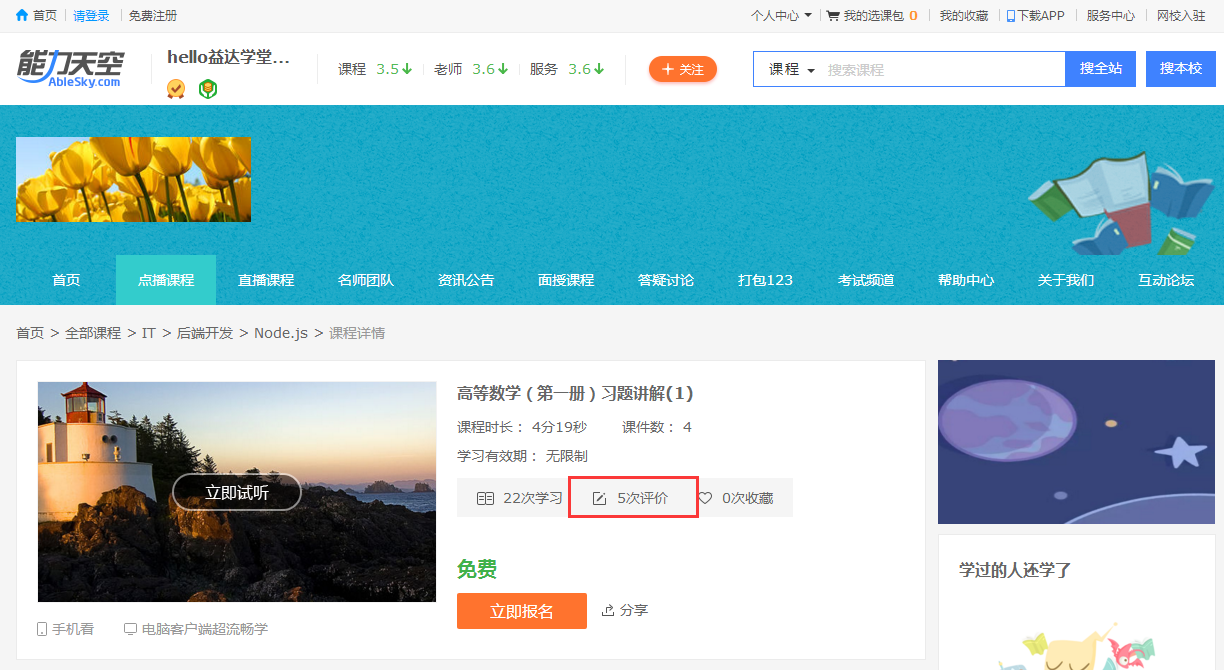The image size is (1224, 670).
Task: Play the 立即试听 preview on lighthouse thumbnail
Action: pos(237,492)
